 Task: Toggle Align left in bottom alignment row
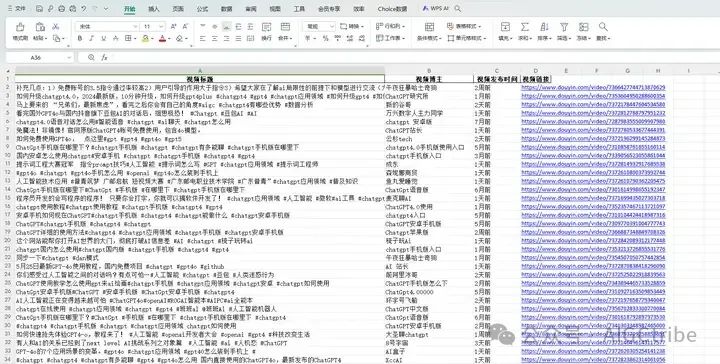coord(203,39)
